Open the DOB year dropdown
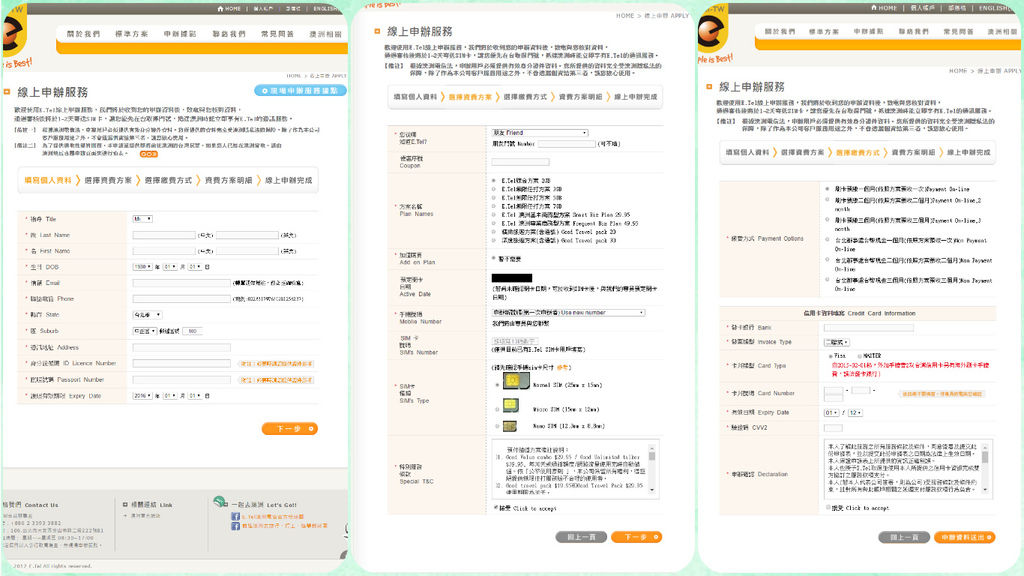This screenshot has height=576, width=1024. tap(142, 267)
